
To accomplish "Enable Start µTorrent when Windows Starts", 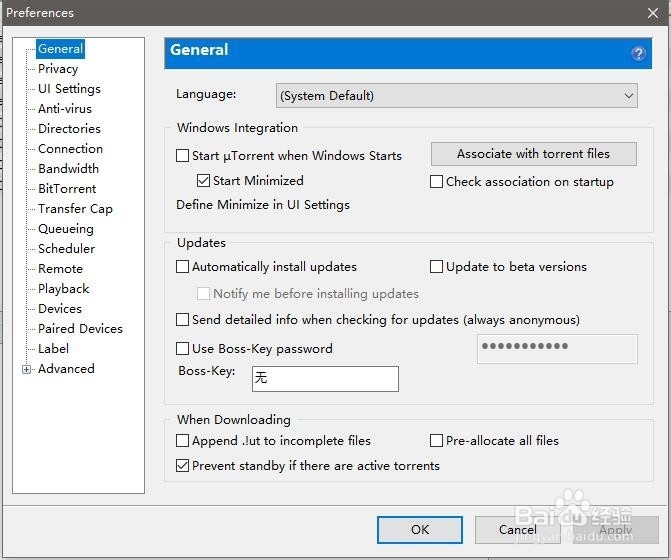I will tap(183, 155).
